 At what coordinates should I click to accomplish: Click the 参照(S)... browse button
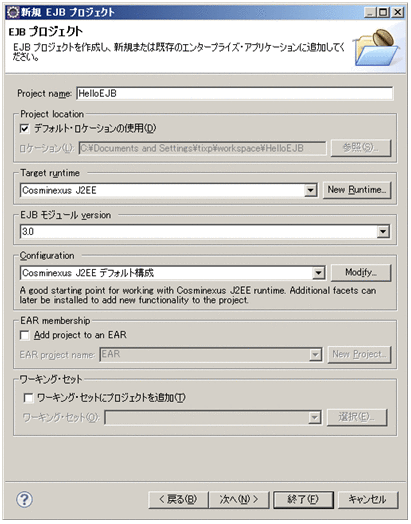(x=361, y=148)
